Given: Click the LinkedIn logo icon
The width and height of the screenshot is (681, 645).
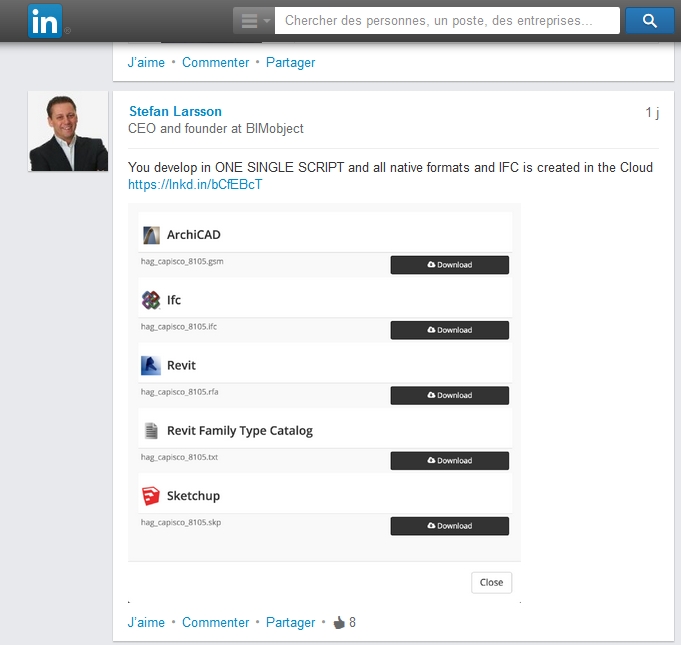Looking at the screenshot, I should 44,21.
